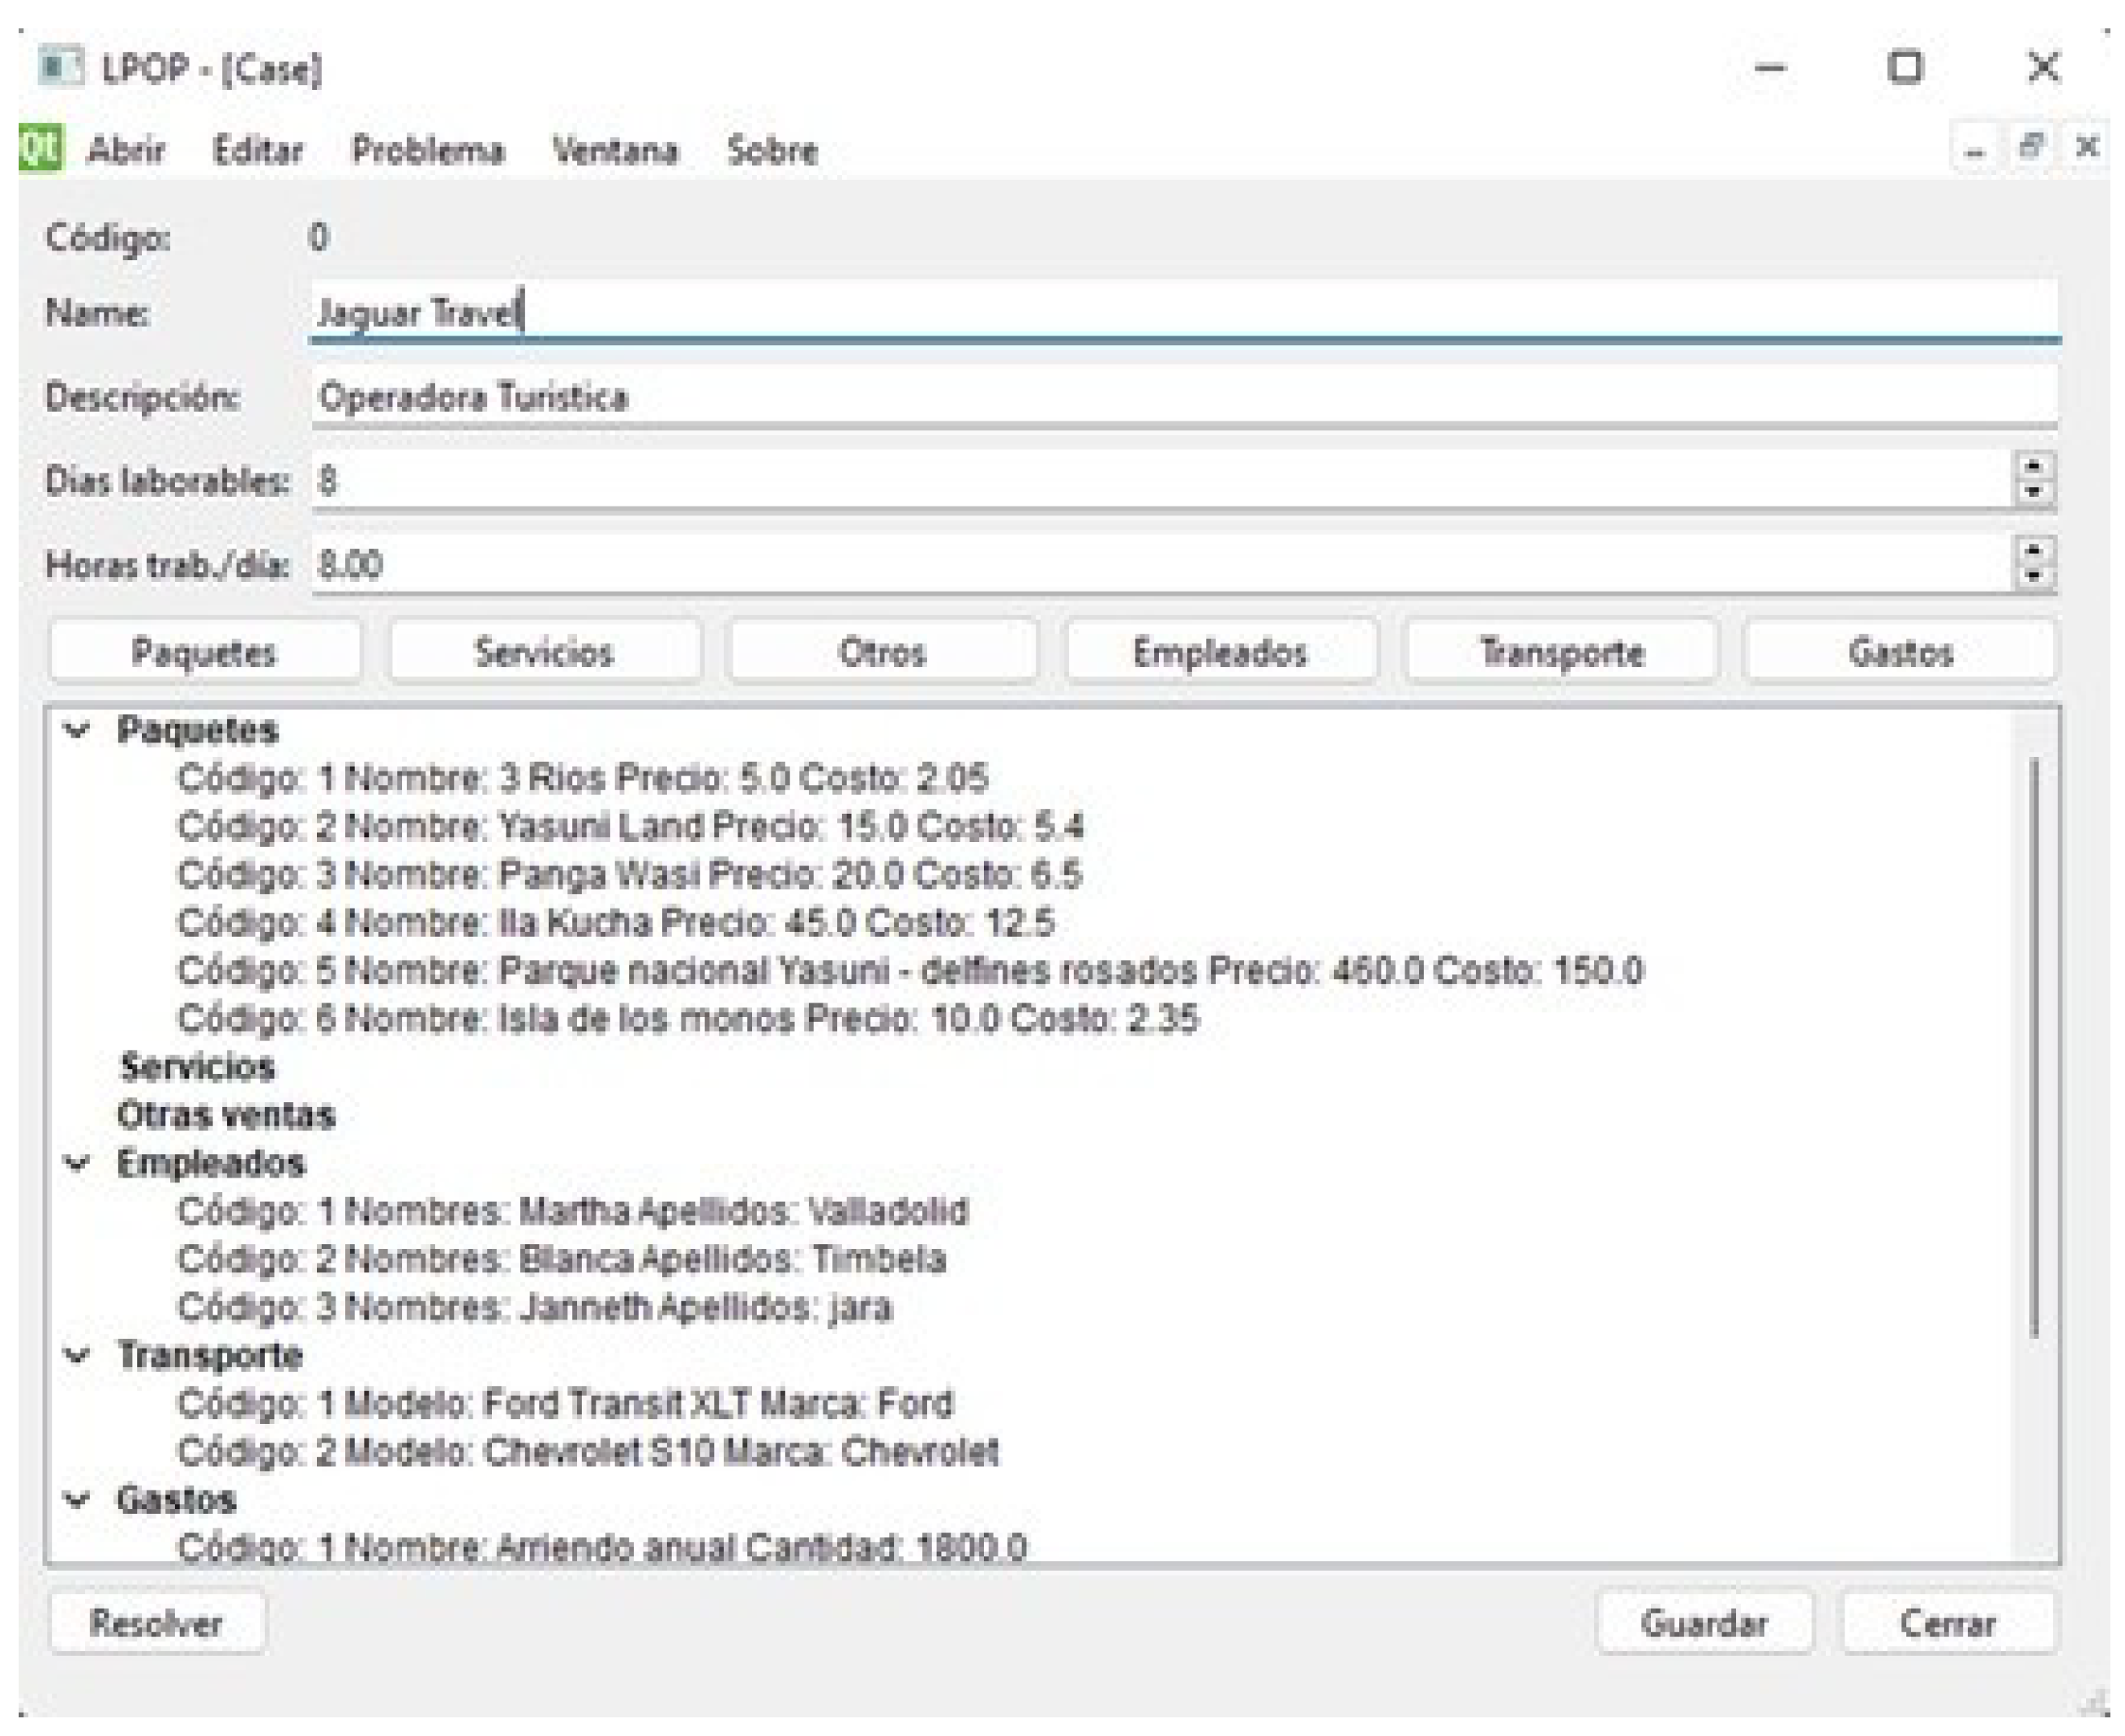The width and height of the screenshot is (2125, 1736).
Task: Click the LPOP application icon in title bar
Action: 60,68
